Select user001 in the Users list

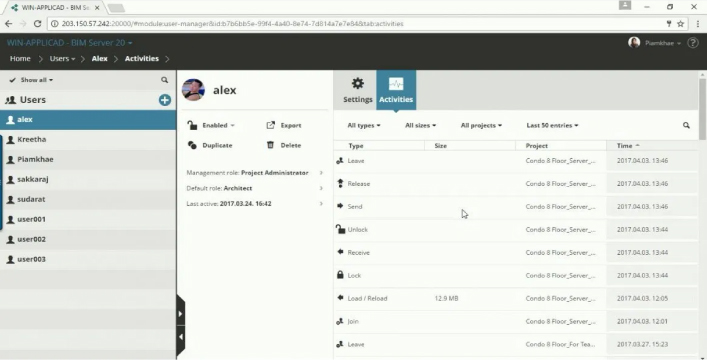[88, 219]
